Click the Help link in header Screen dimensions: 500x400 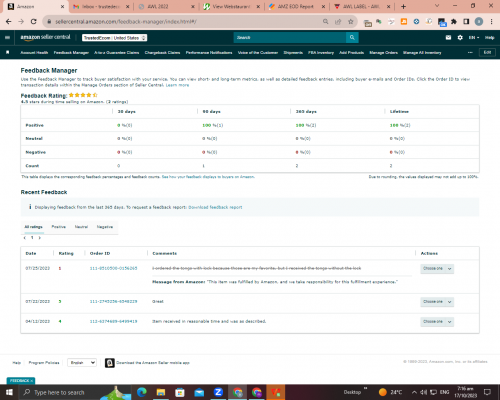click(x=489, y=38)
